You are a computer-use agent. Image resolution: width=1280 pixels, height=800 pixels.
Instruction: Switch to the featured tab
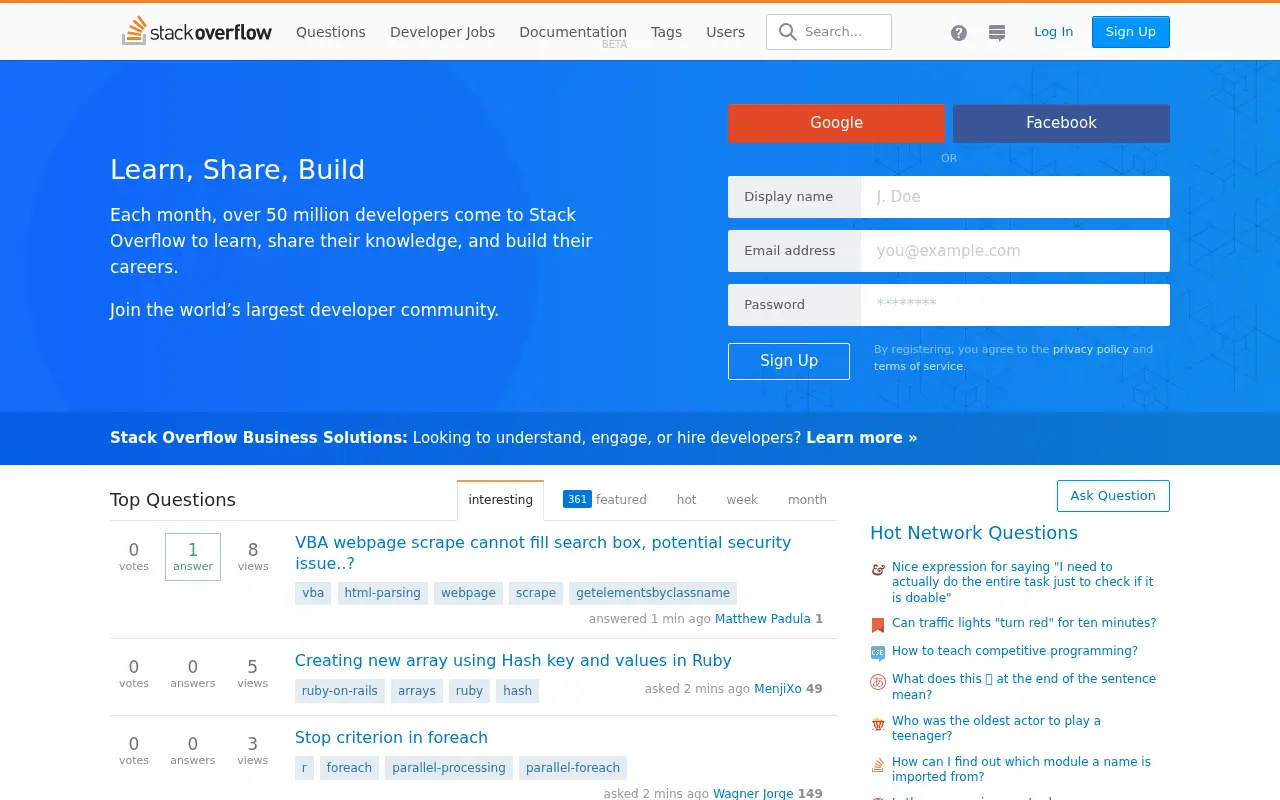(605, 499)
